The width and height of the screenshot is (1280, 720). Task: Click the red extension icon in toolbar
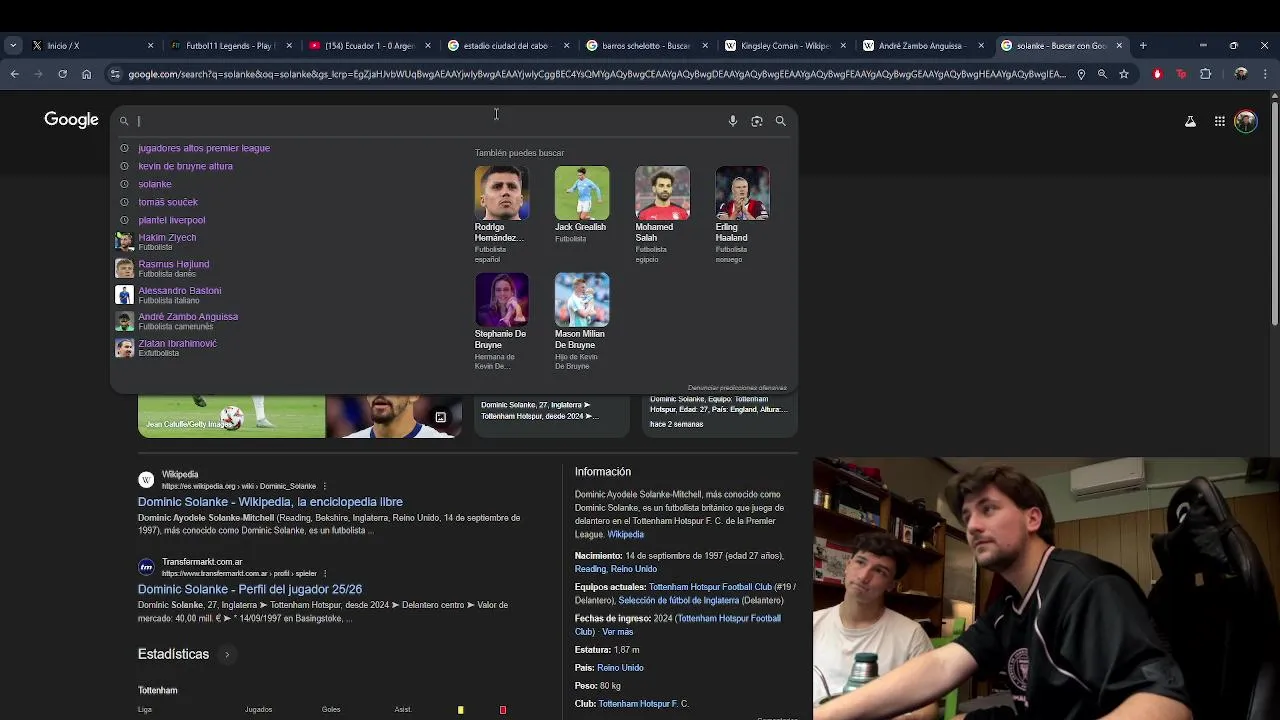(1157, 74)
